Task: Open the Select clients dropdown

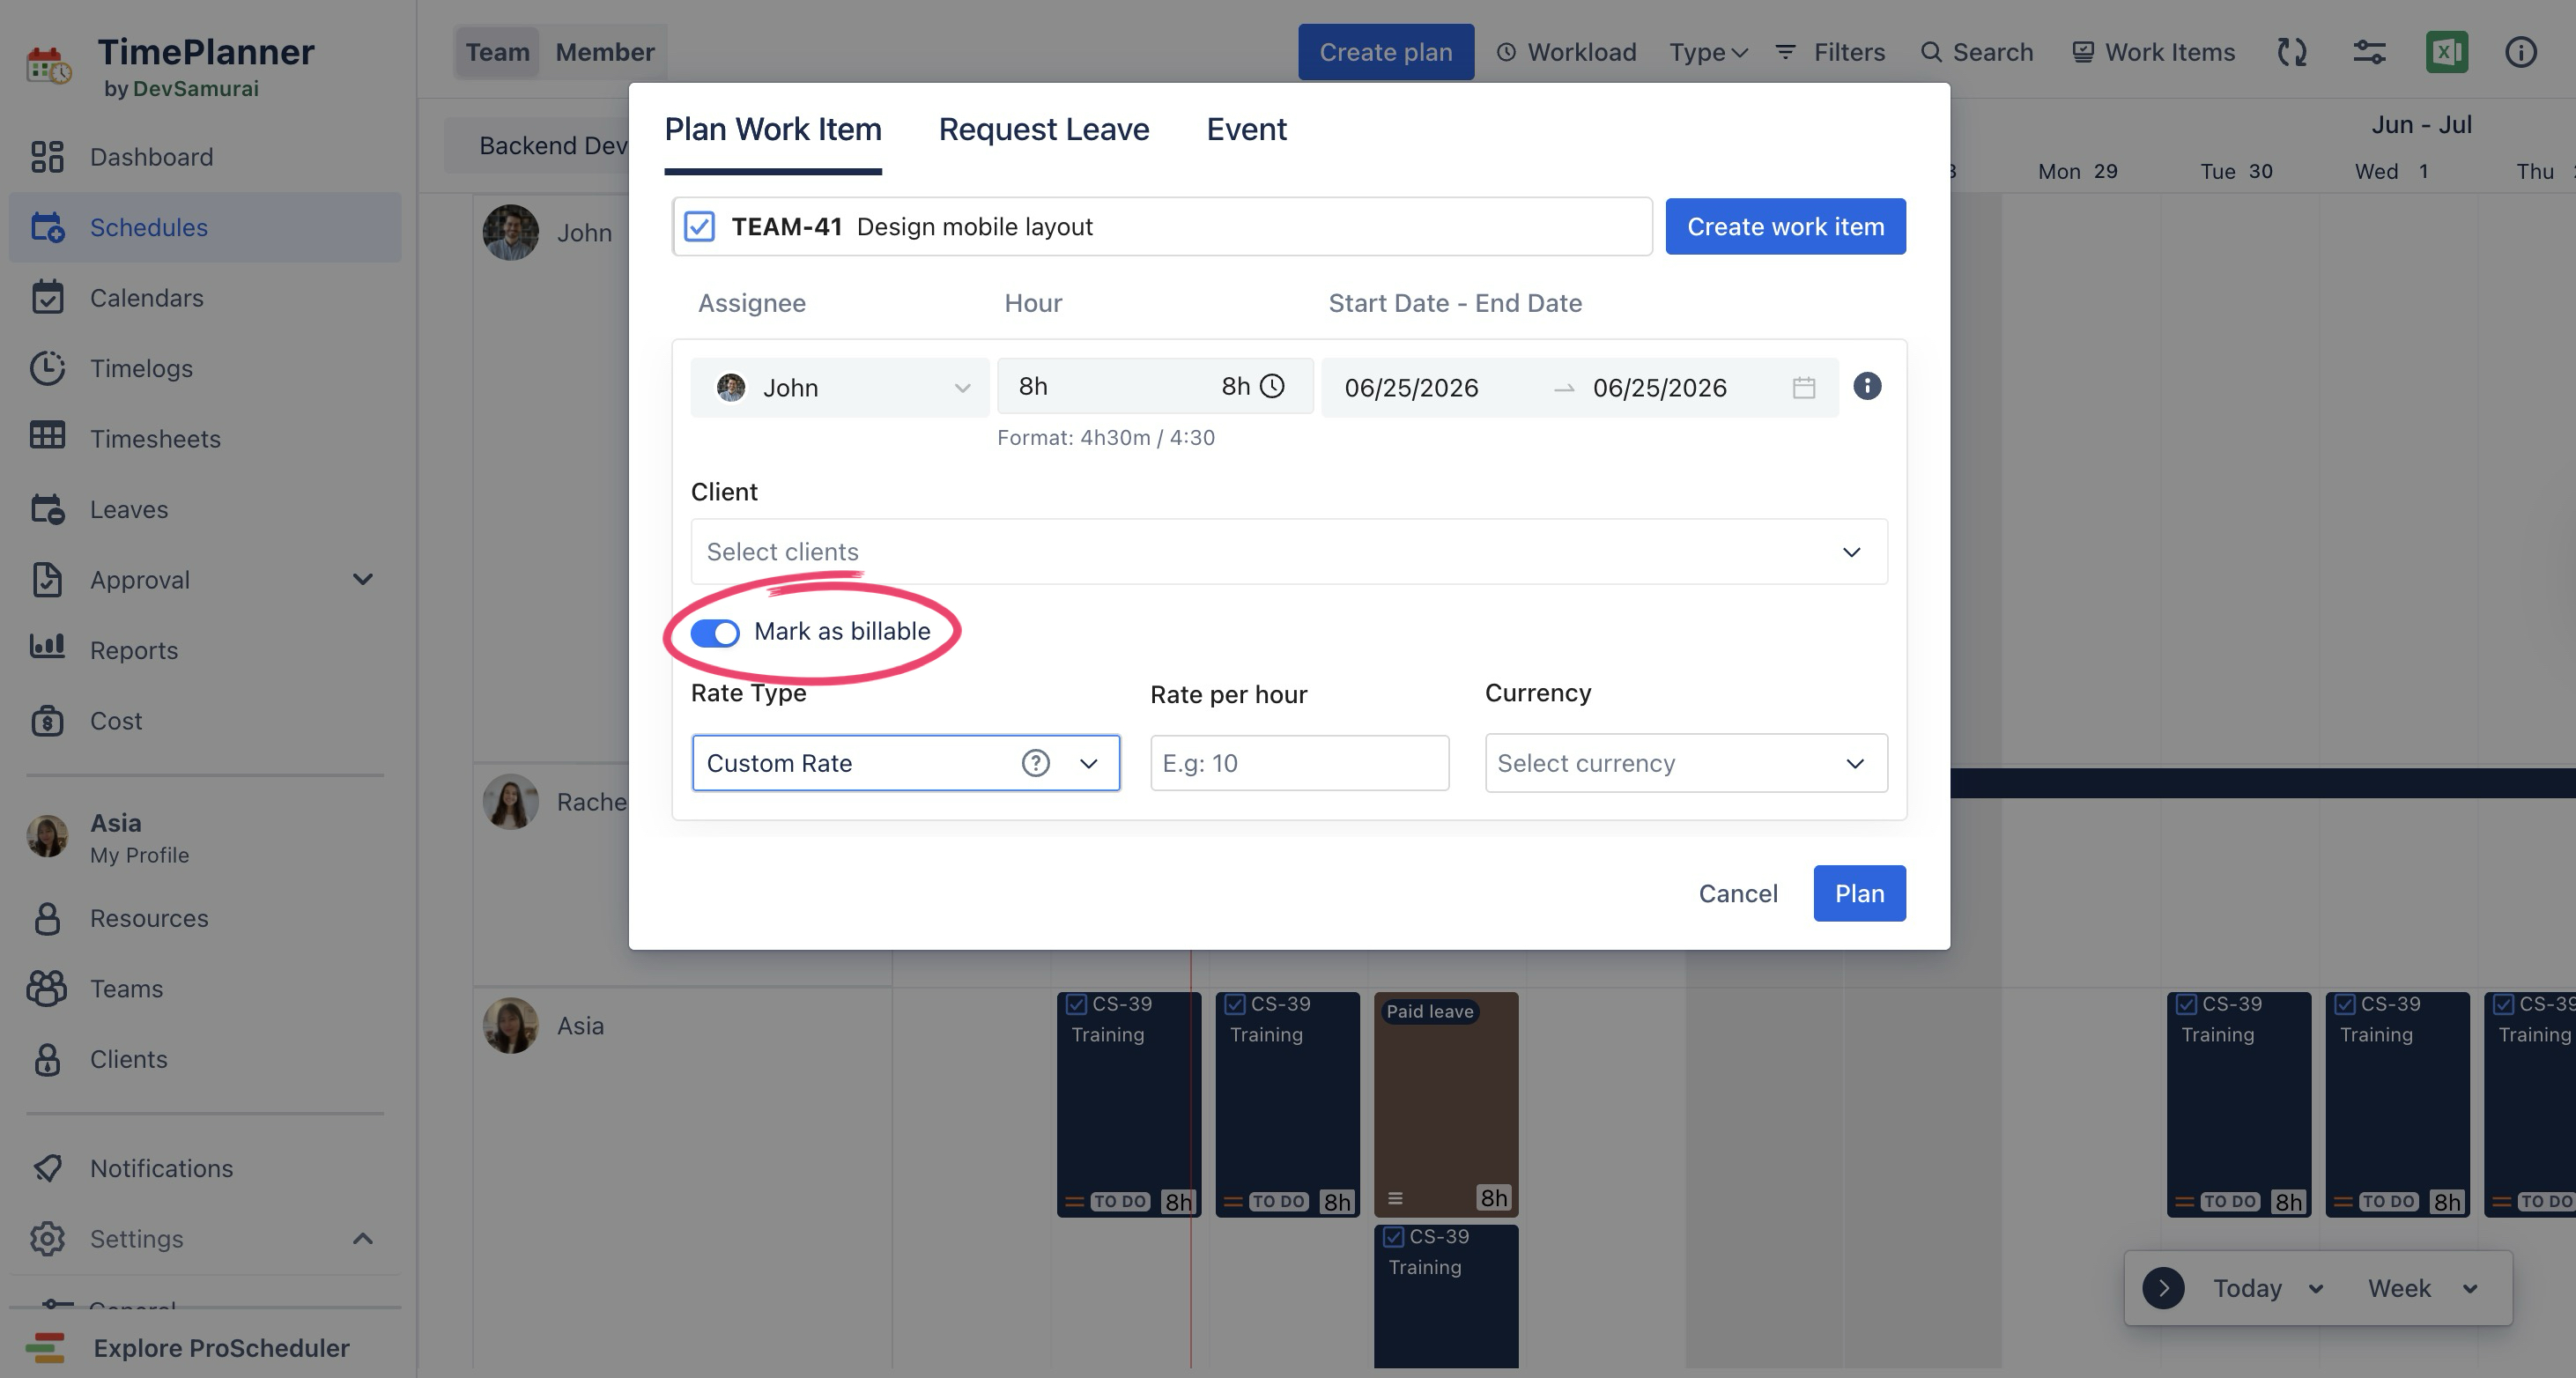Action: tap(1288, 551)
